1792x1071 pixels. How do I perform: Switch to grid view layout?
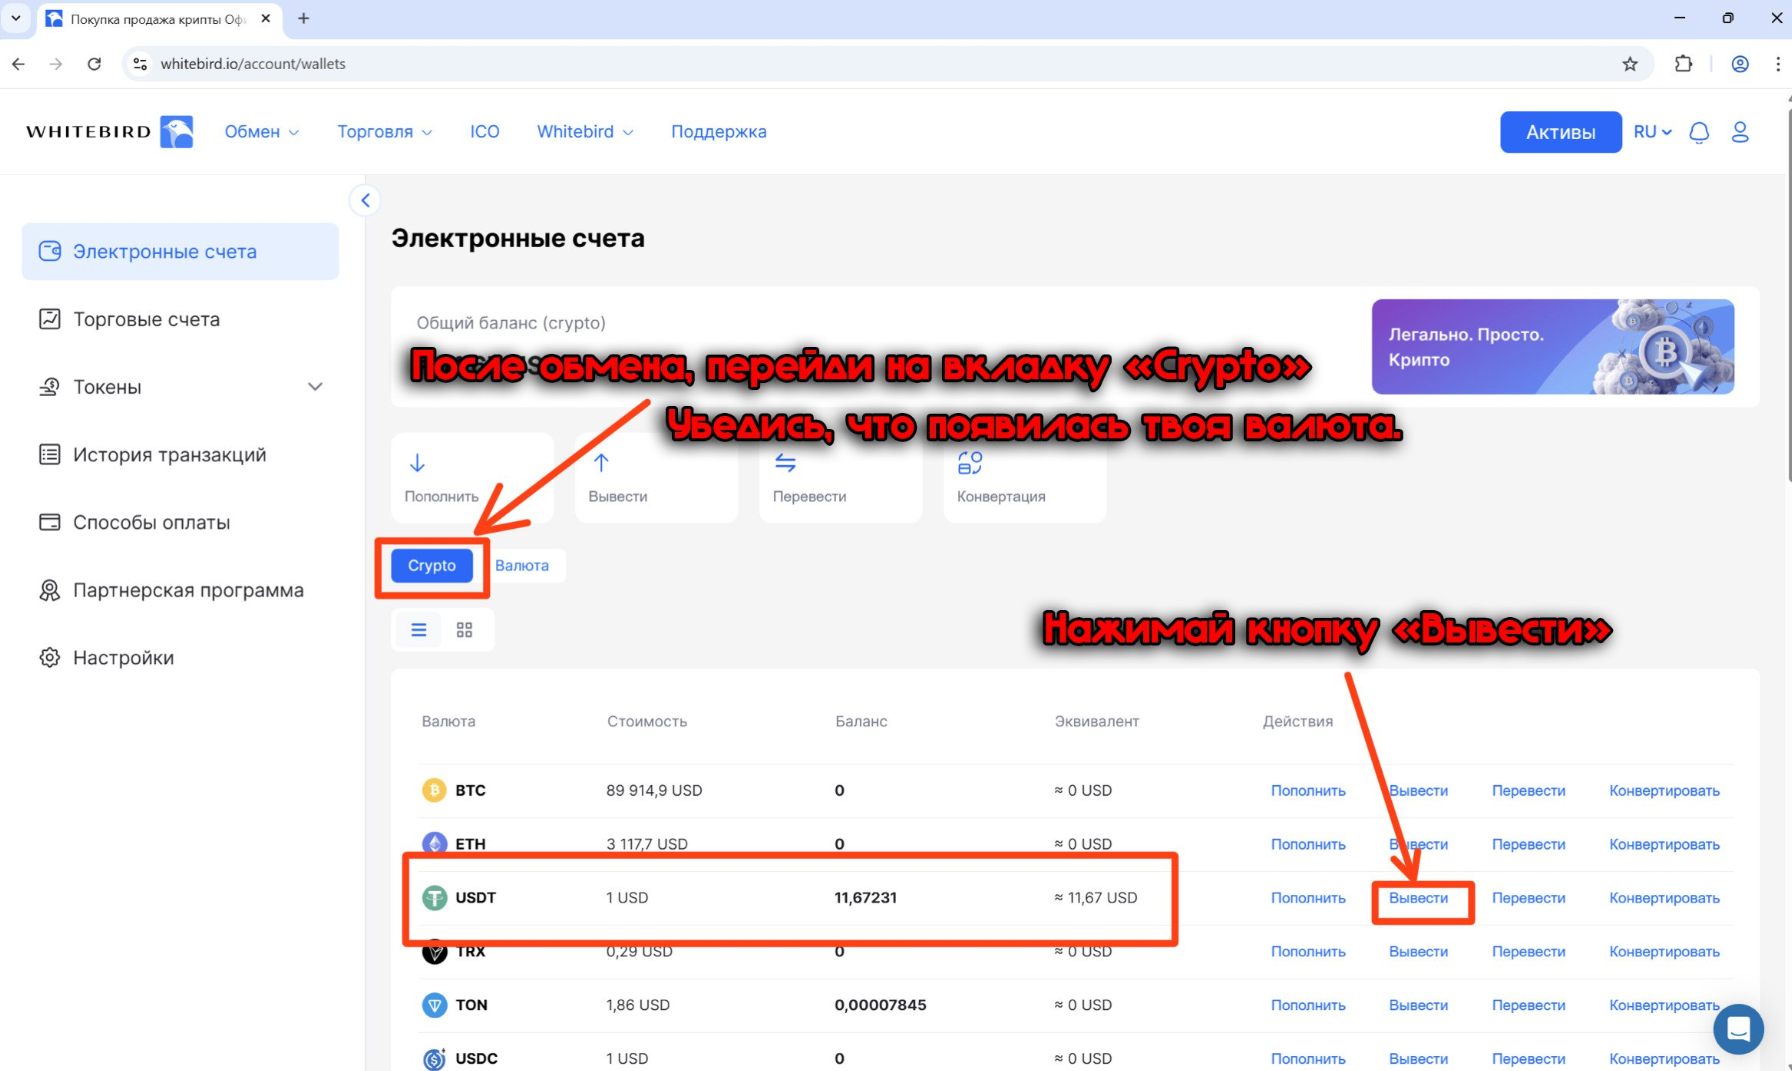(x=464, y=630)
